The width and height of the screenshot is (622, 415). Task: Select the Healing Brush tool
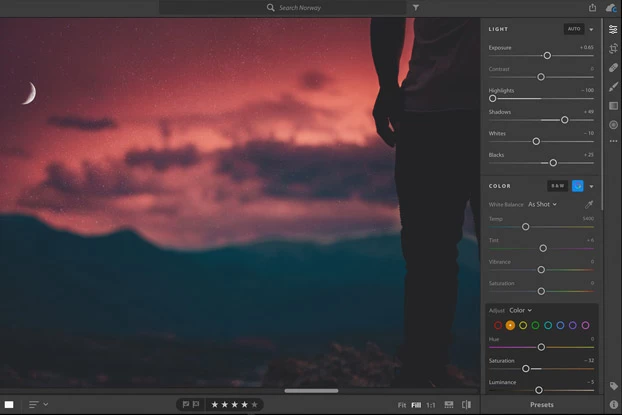(613, 68)
